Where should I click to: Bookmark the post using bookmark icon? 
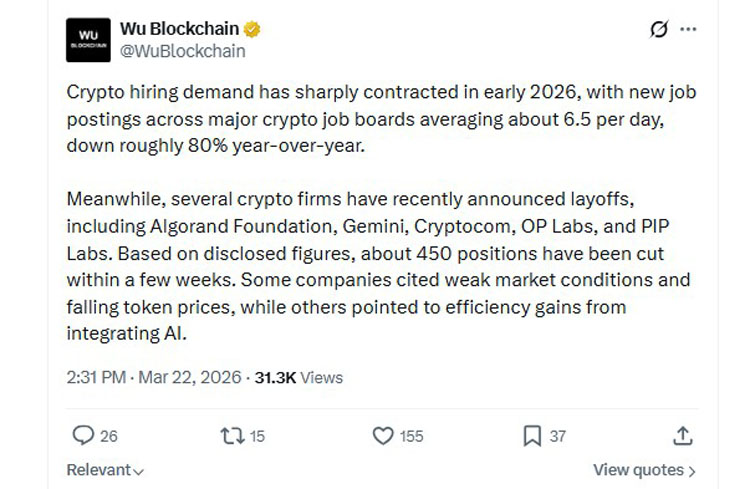point(532,435)
